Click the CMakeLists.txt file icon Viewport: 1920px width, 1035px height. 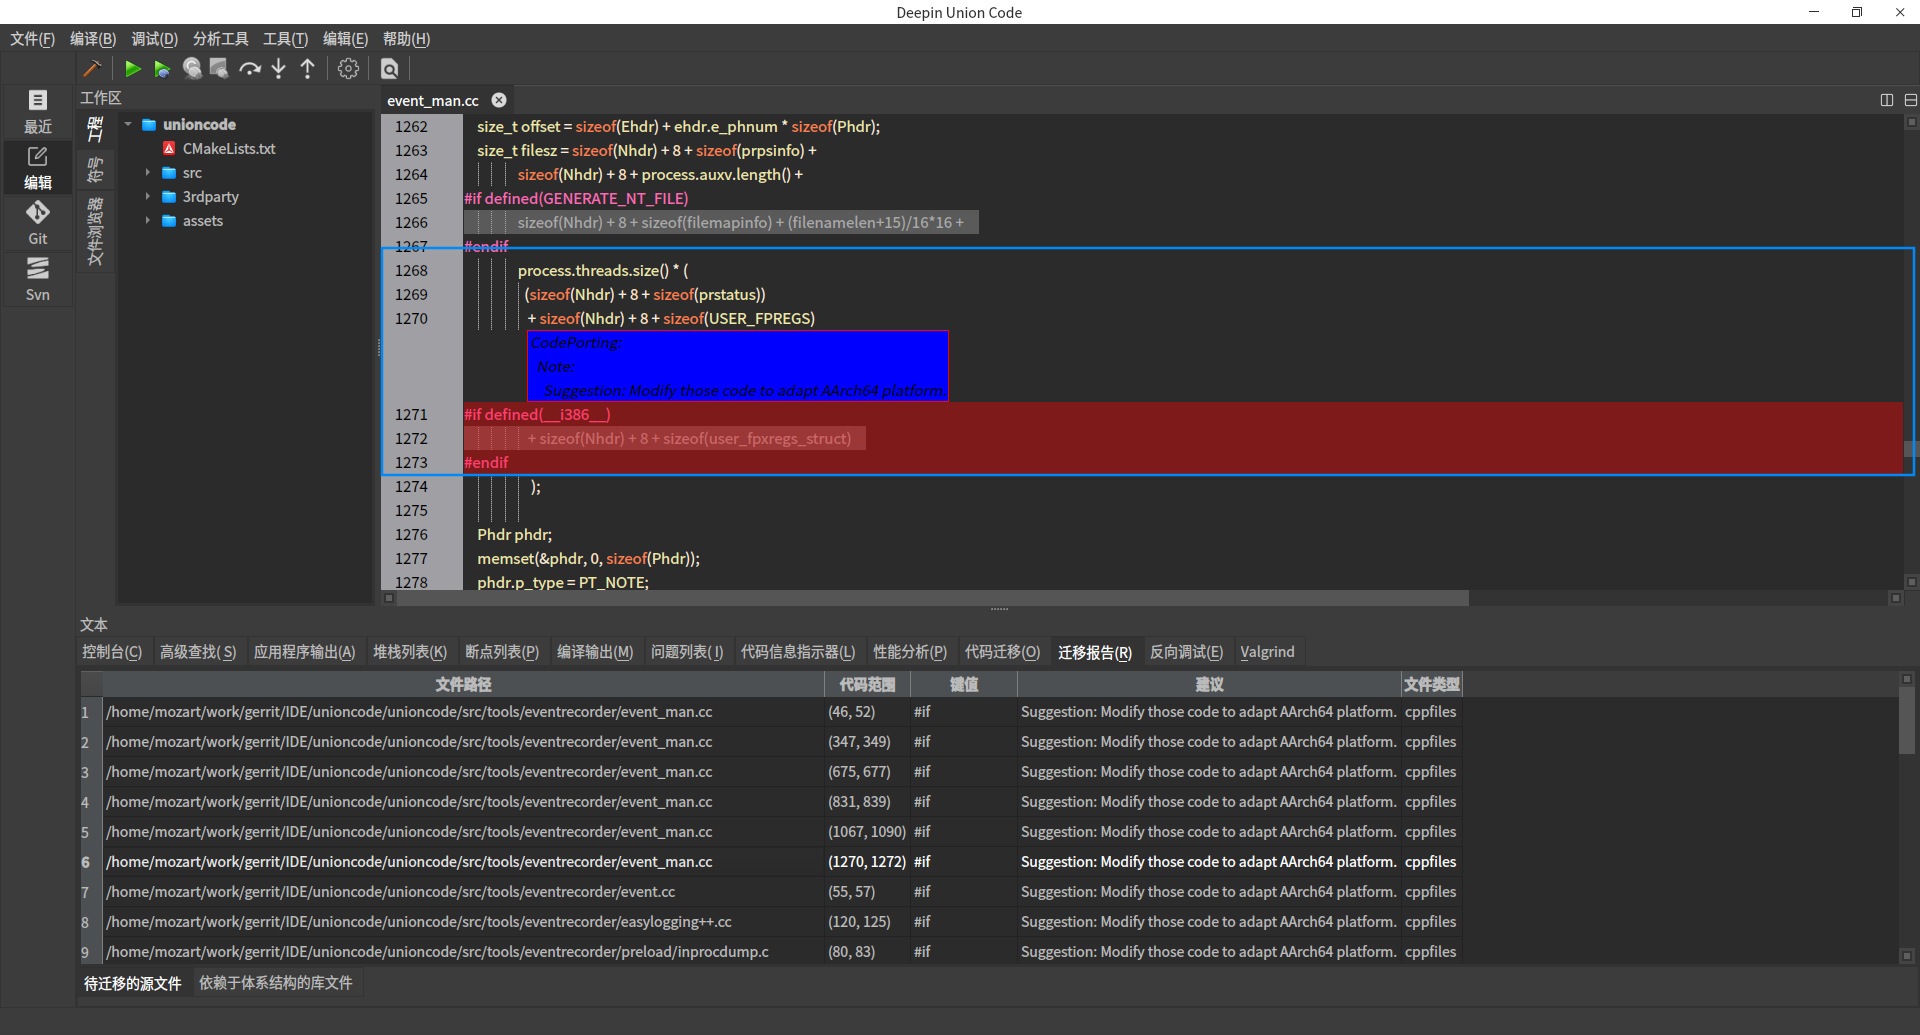[x=169, y=149]
